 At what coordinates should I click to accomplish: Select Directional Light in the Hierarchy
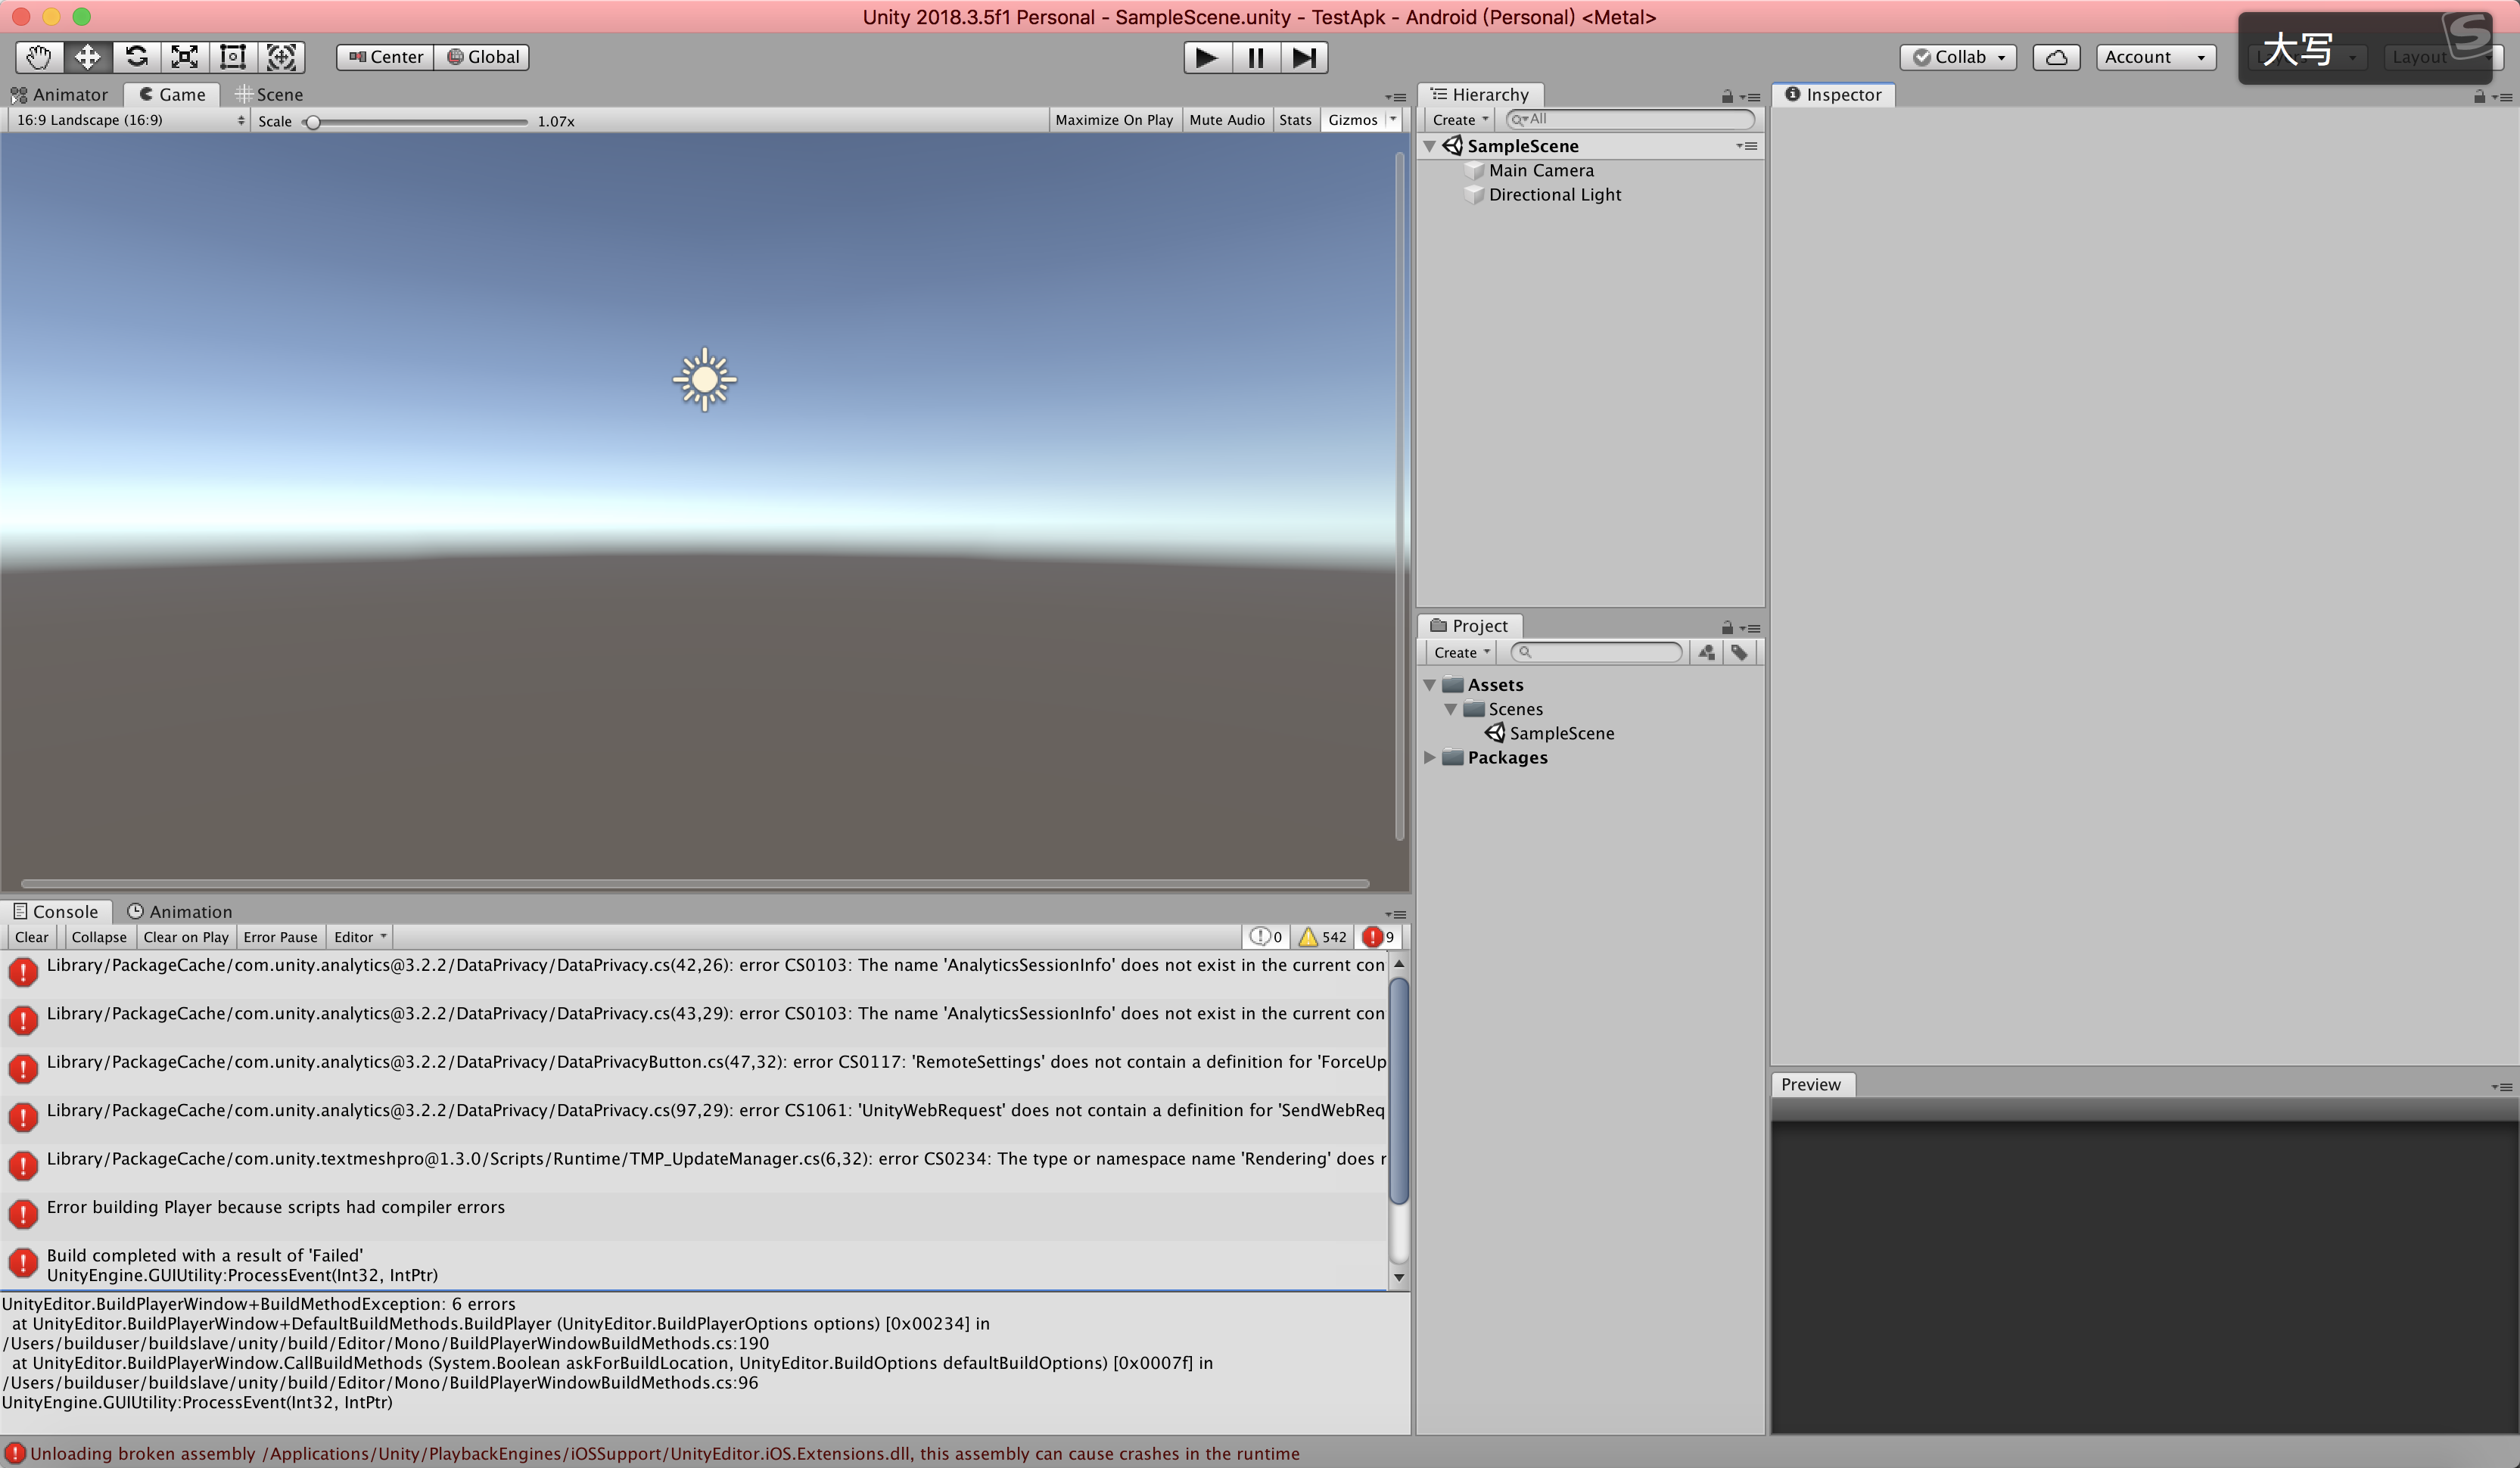(x=1554, y=195)
